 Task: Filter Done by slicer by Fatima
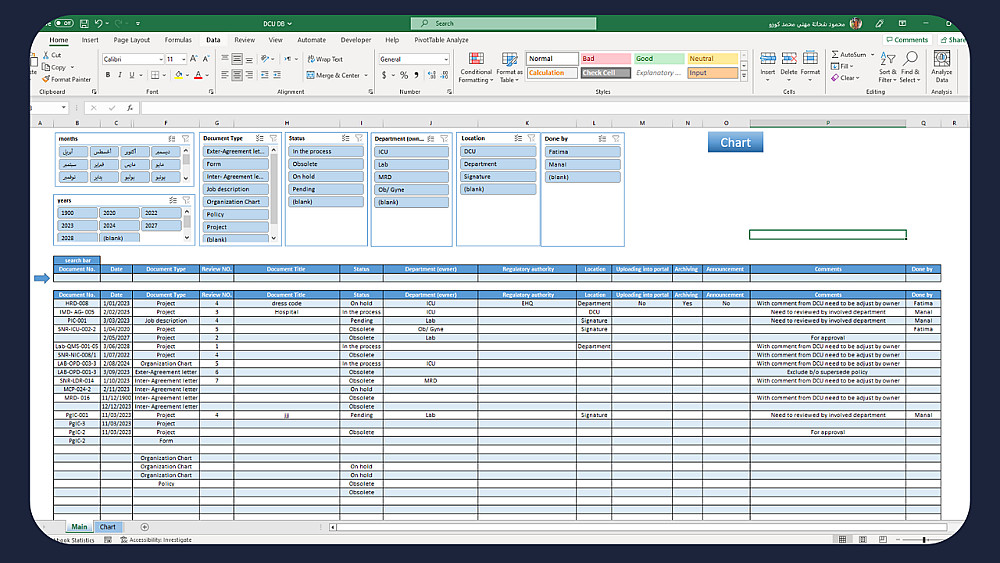tap(582, 152)
